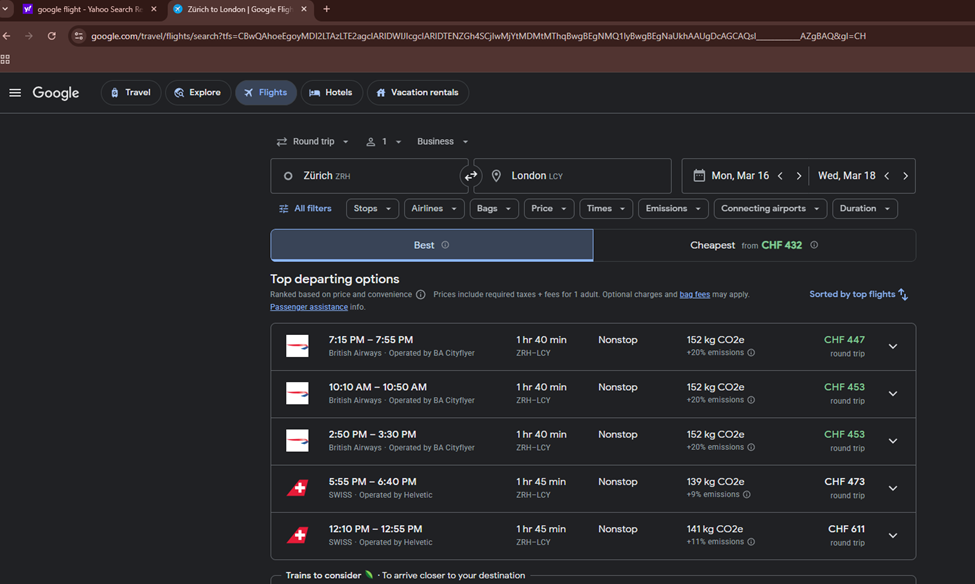Expand the 12:10 PM SWISS flight details
The width and height of the screenshot is (975, 584).
pos(893,535)
